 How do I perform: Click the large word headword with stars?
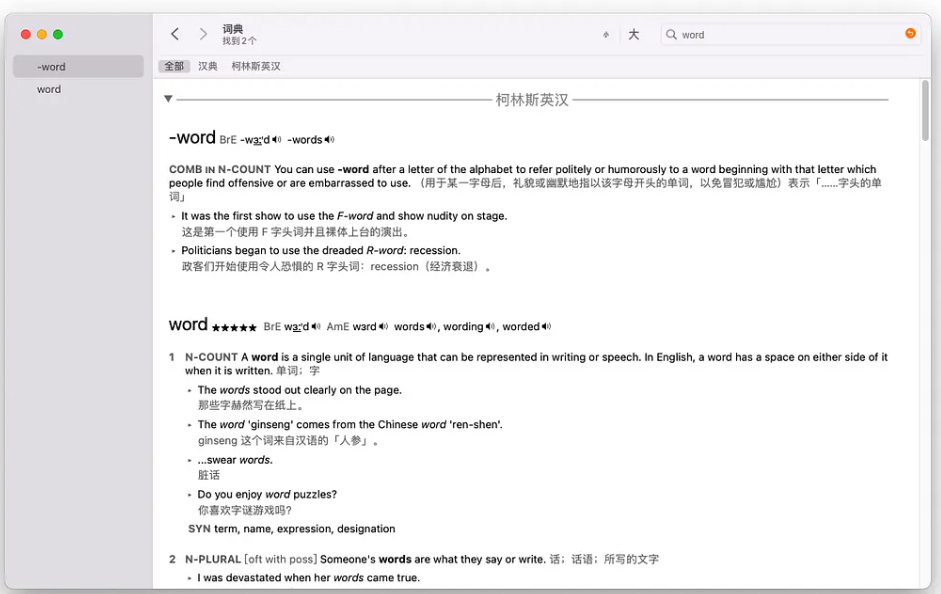pos(188,325)
